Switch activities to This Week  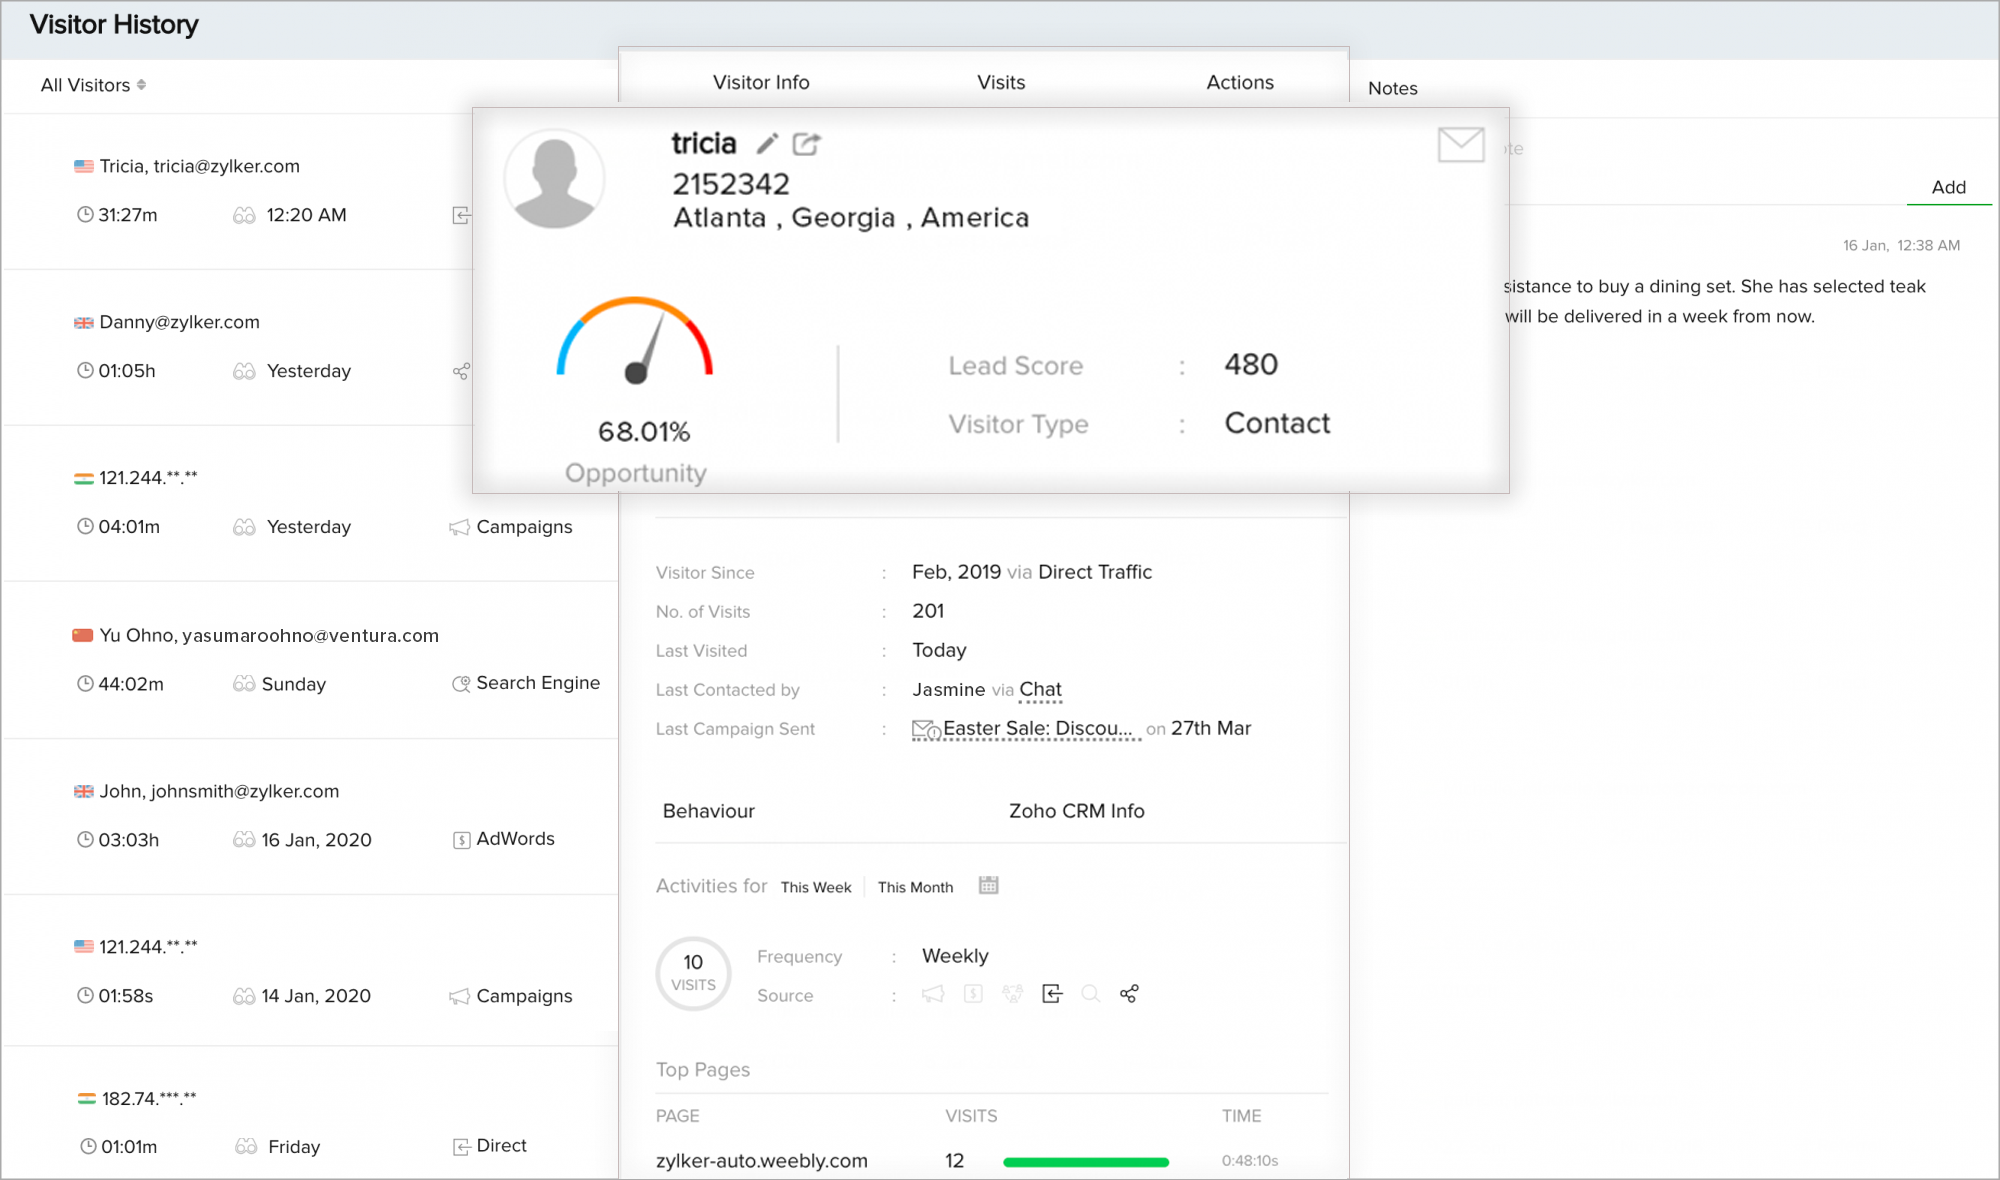(x=815, y=887)
